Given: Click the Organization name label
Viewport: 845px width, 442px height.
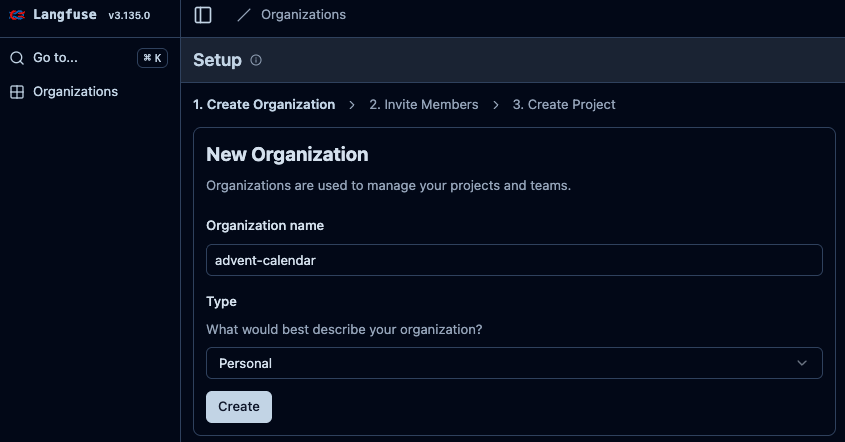Looking at the screenshot, I should click(x=265, y=225).
